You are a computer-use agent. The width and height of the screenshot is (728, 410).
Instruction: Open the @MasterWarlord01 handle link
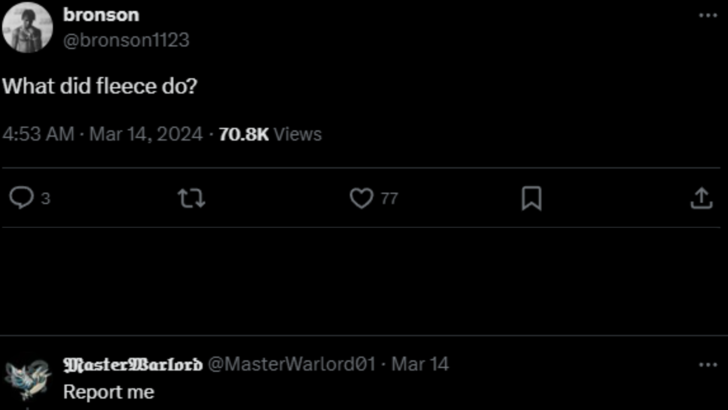point(290,364)
